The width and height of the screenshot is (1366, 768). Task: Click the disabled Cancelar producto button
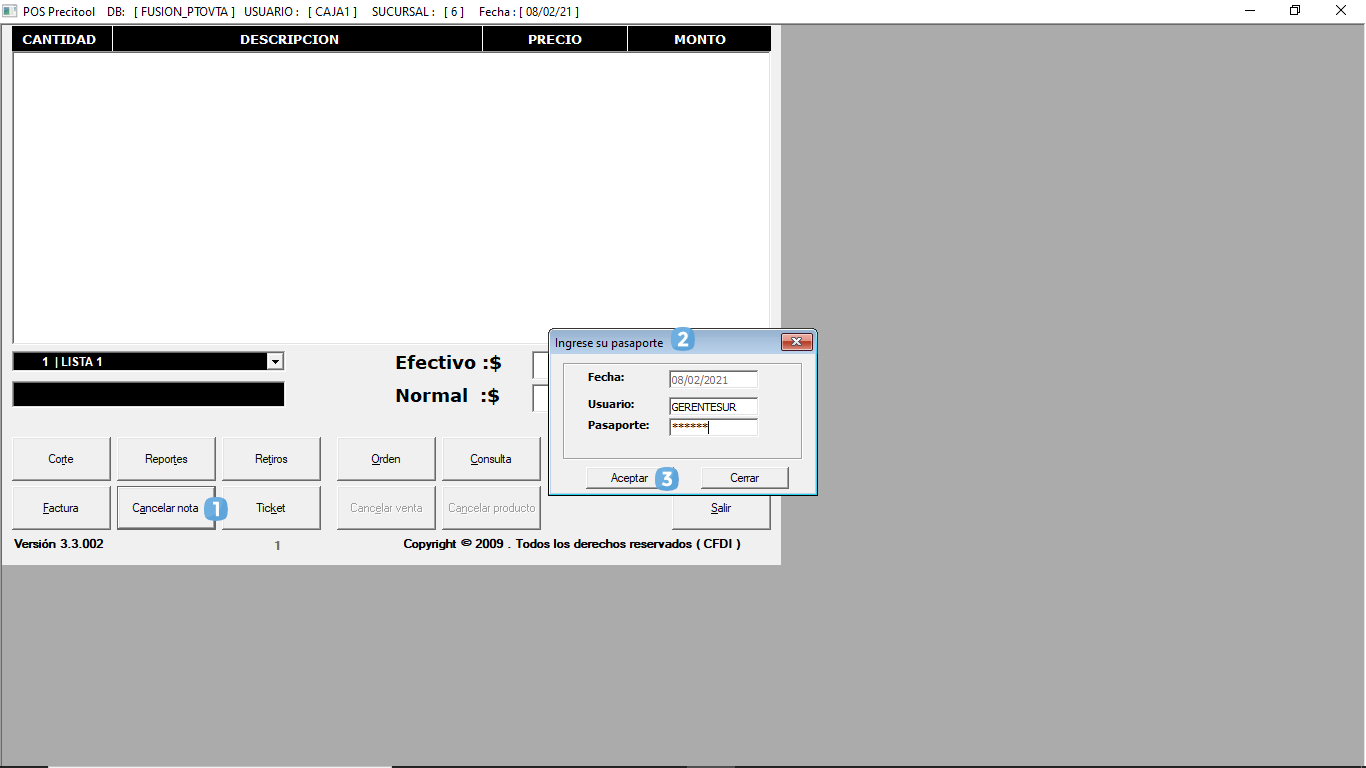click(x=491, y=508)
